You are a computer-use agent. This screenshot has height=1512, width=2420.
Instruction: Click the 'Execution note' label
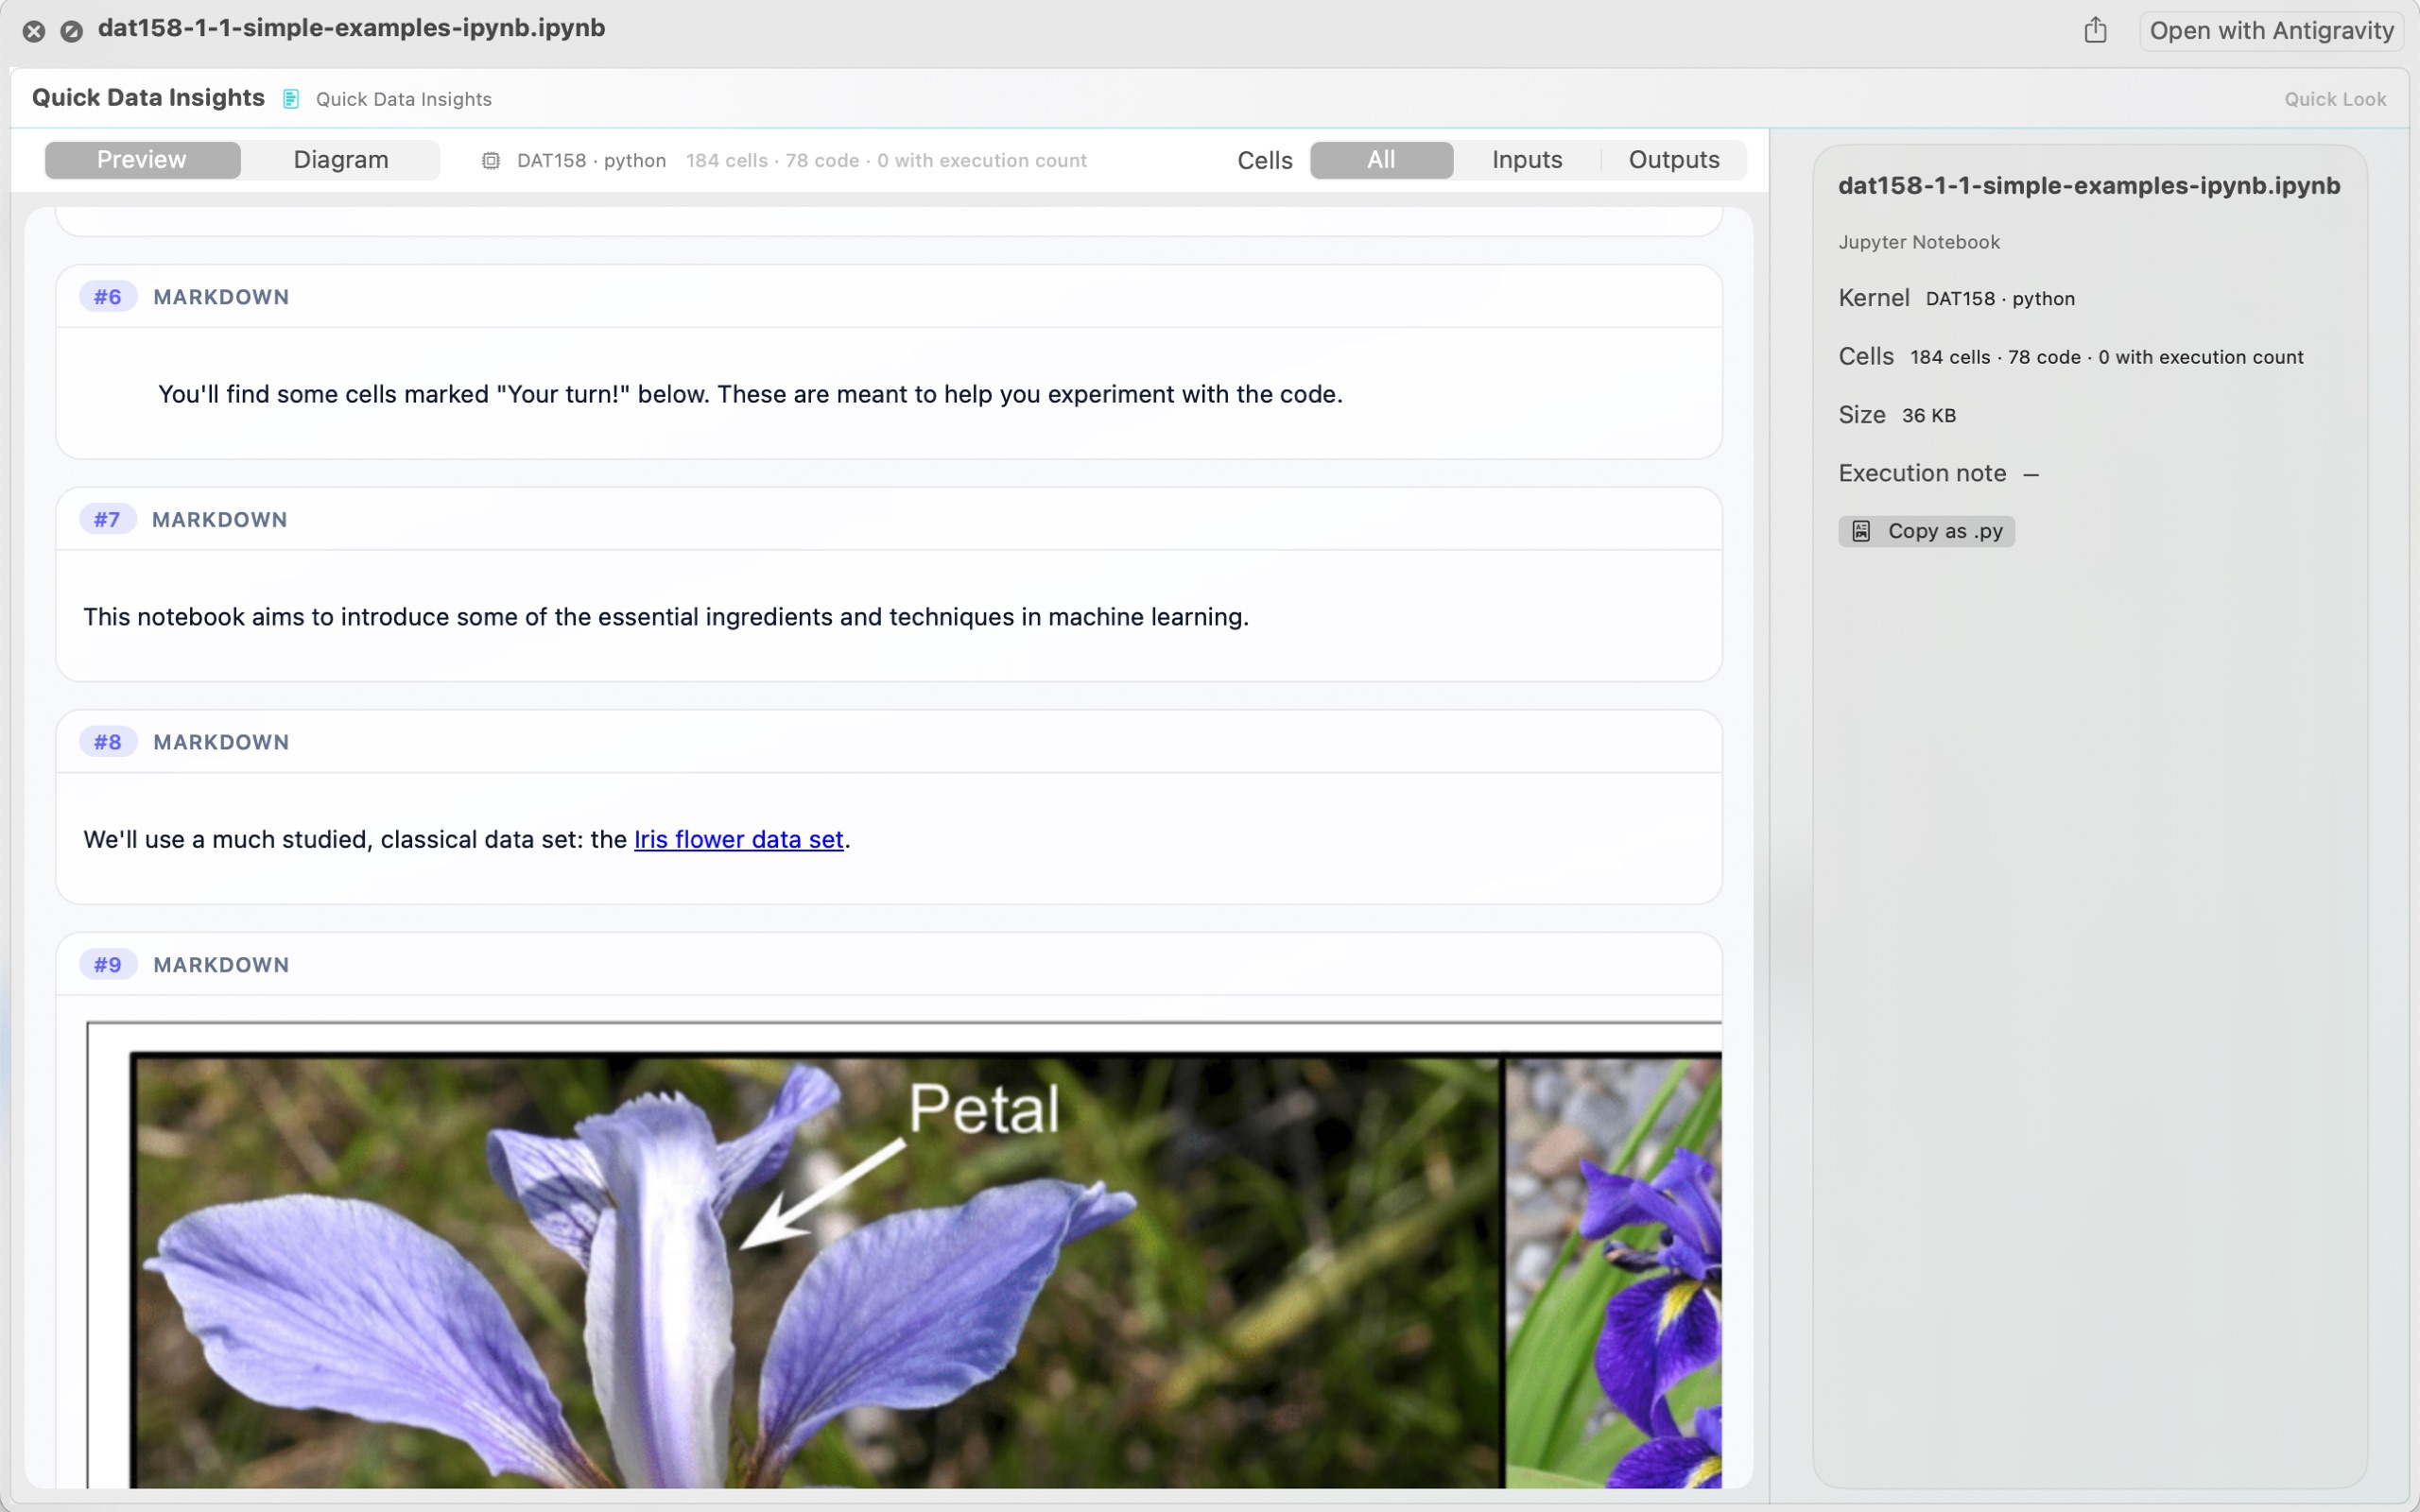pyautogui.click(x=1922, y=473)
